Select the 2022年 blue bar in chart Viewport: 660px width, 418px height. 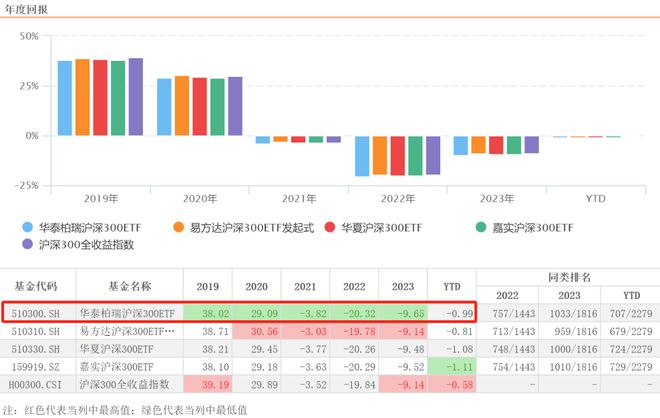[362, 156]
